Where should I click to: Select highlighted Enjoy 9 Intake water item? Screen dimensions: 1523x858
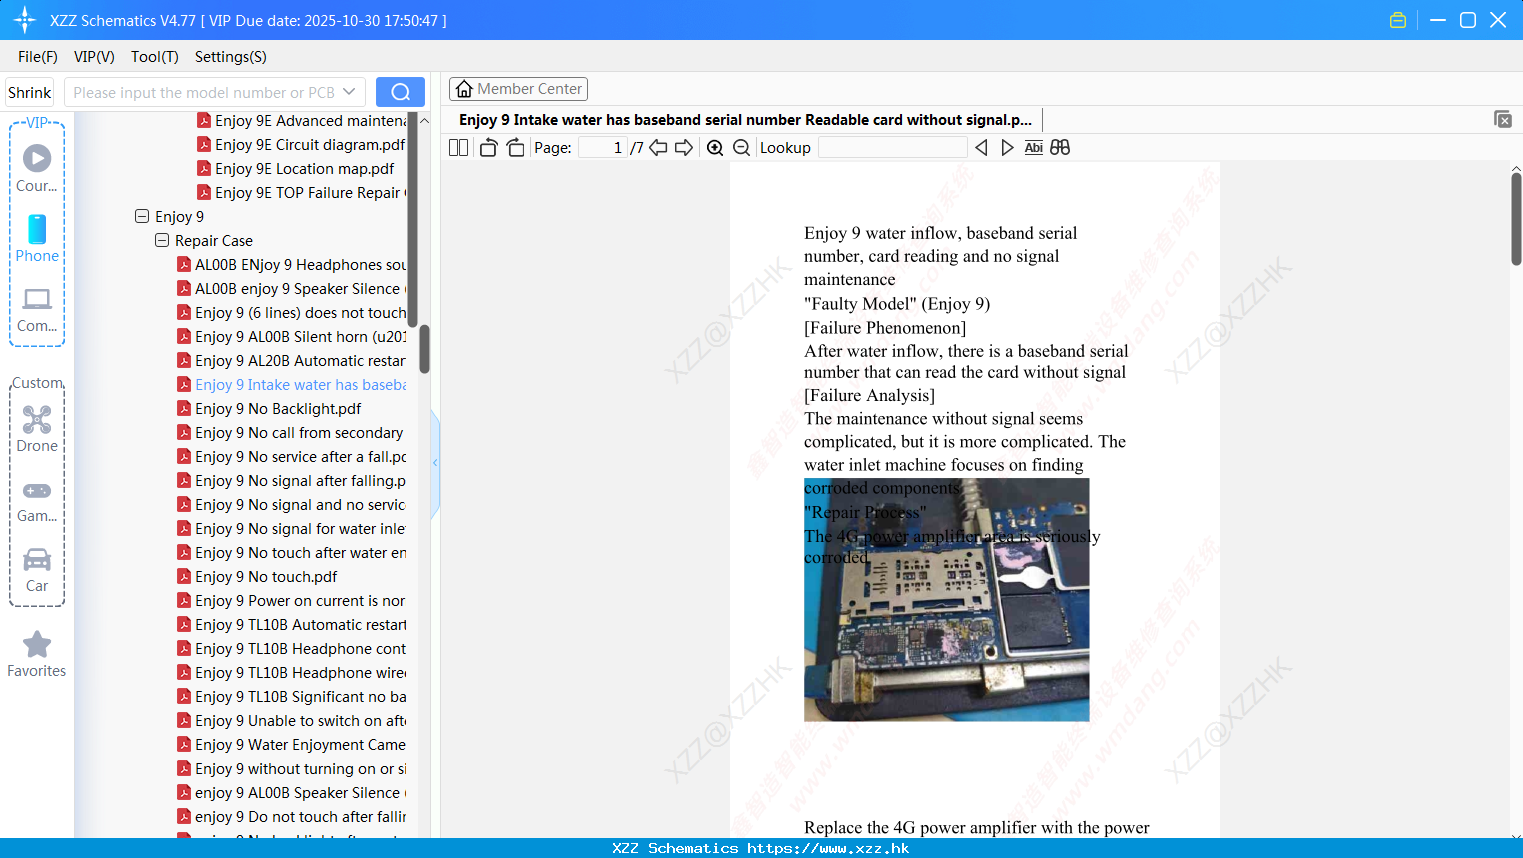pyautogui.click(x=291, y=384)
